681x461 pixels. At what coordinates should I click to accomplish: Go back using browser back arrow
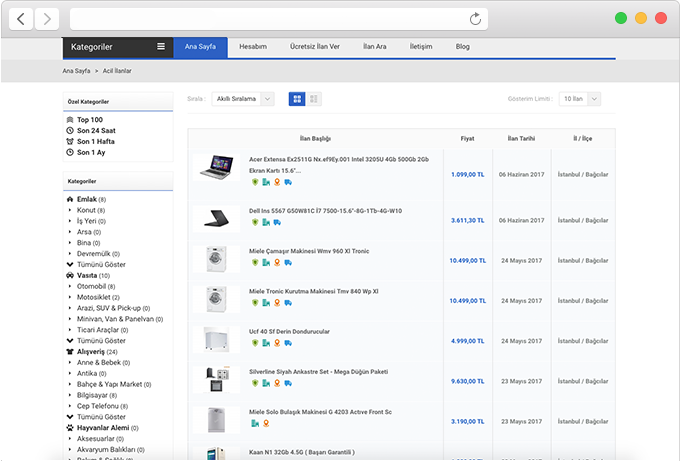22,19
